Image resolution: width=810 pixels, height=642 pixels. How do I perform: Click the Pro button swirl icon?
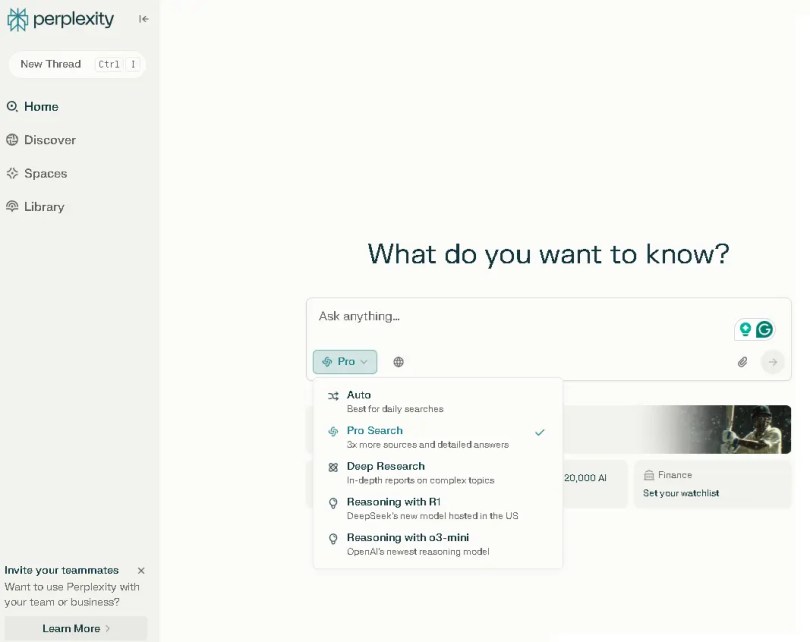coord(327,362)
